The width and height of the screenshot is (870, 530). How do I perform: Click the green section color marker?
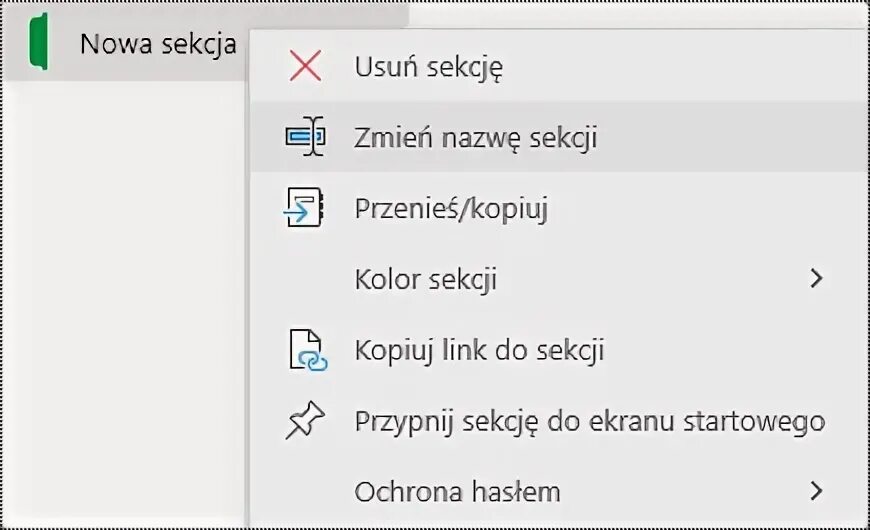40,45
